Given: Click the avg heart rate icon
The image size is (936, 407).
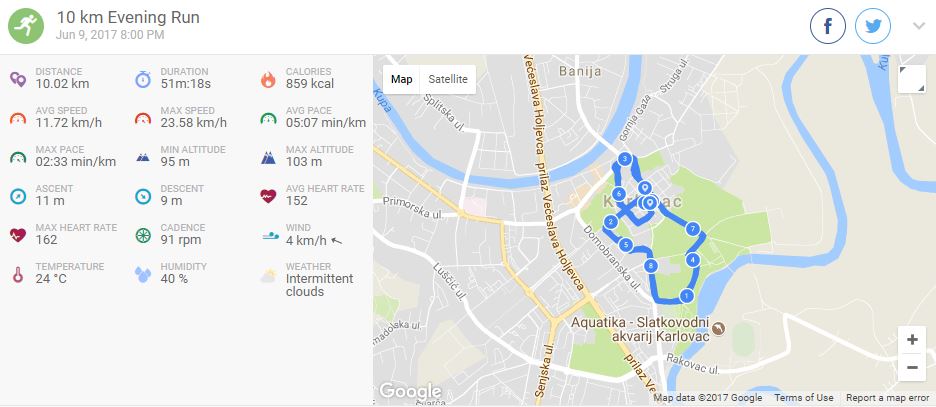Looking at the screenshot, I should pos(268,196).
